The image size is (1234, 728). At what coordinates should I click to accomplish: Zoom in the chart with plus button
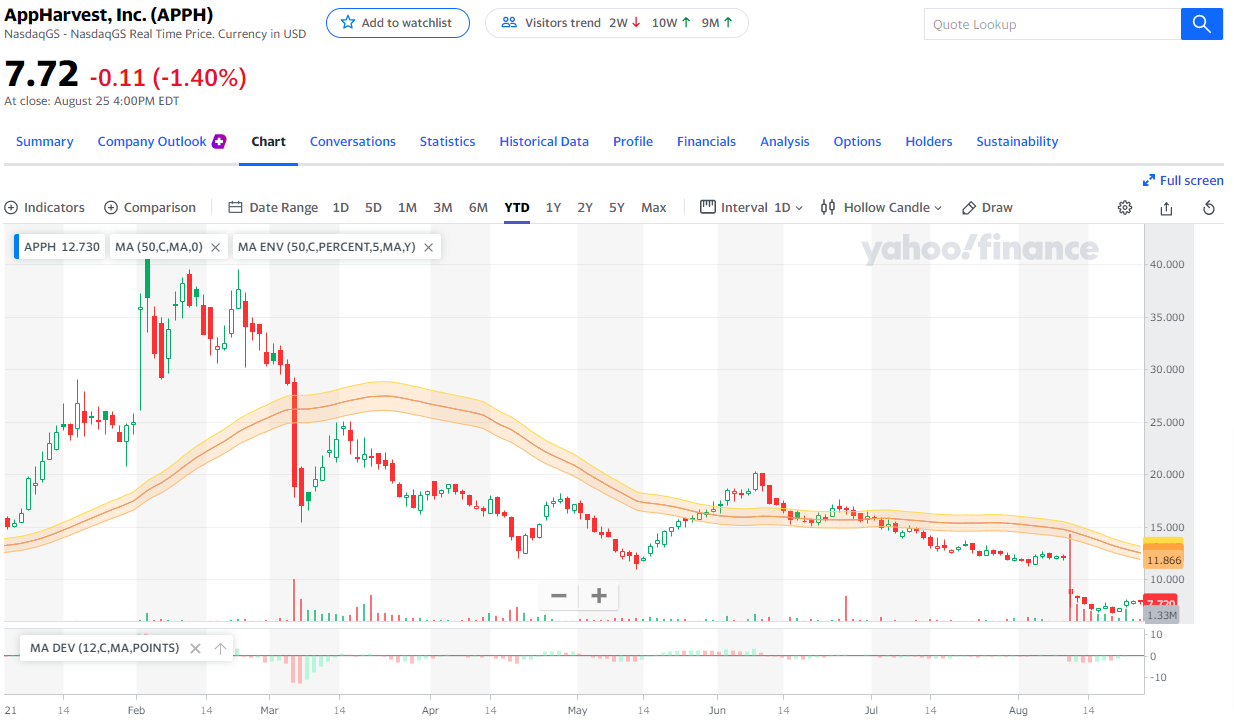pos(599,596)
